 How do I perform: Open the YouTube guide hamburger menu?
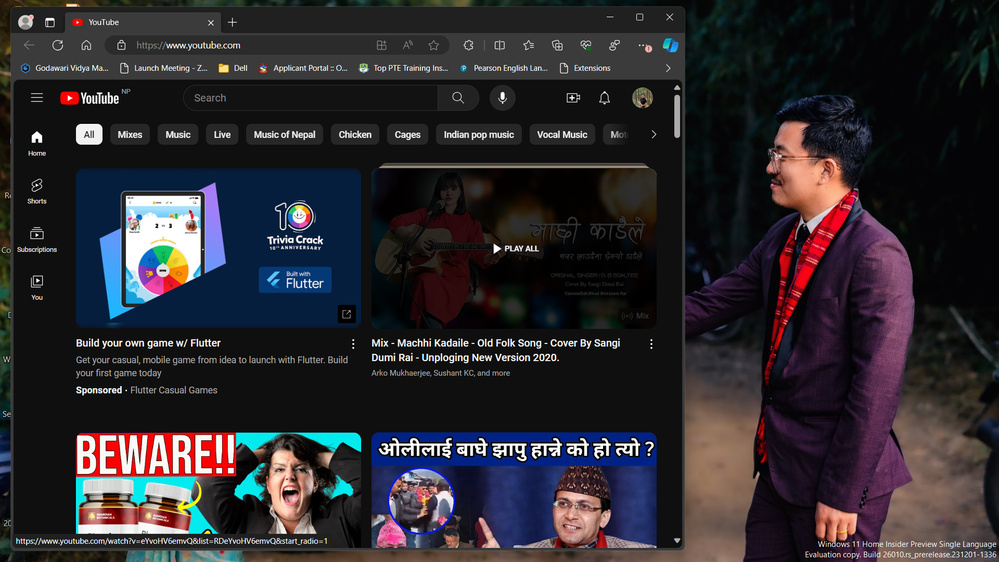point(37,97)
